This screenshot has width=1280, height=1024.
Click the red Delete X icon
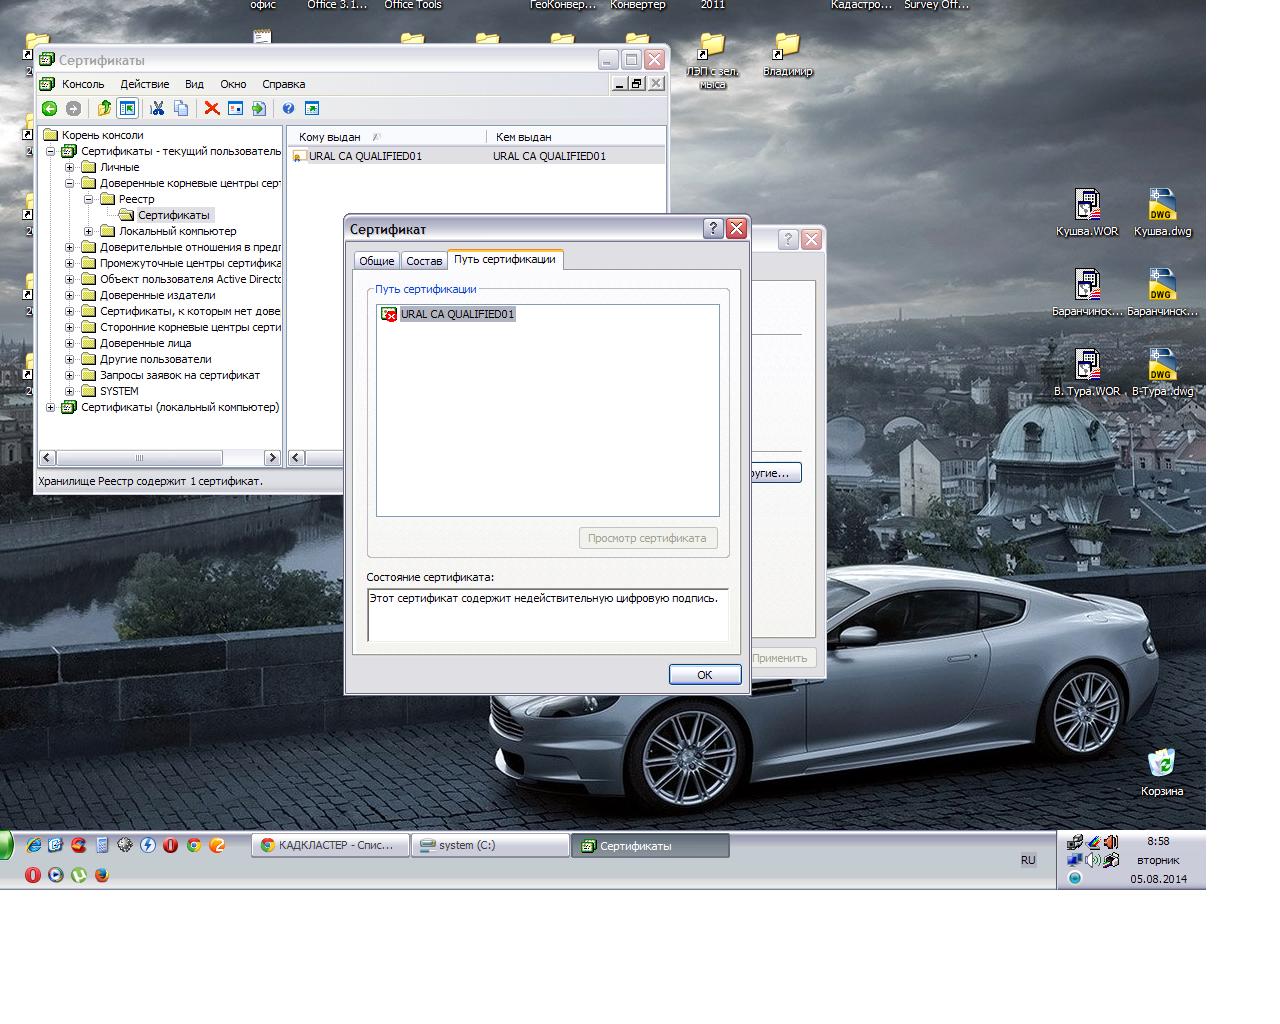tap(212, 109)
